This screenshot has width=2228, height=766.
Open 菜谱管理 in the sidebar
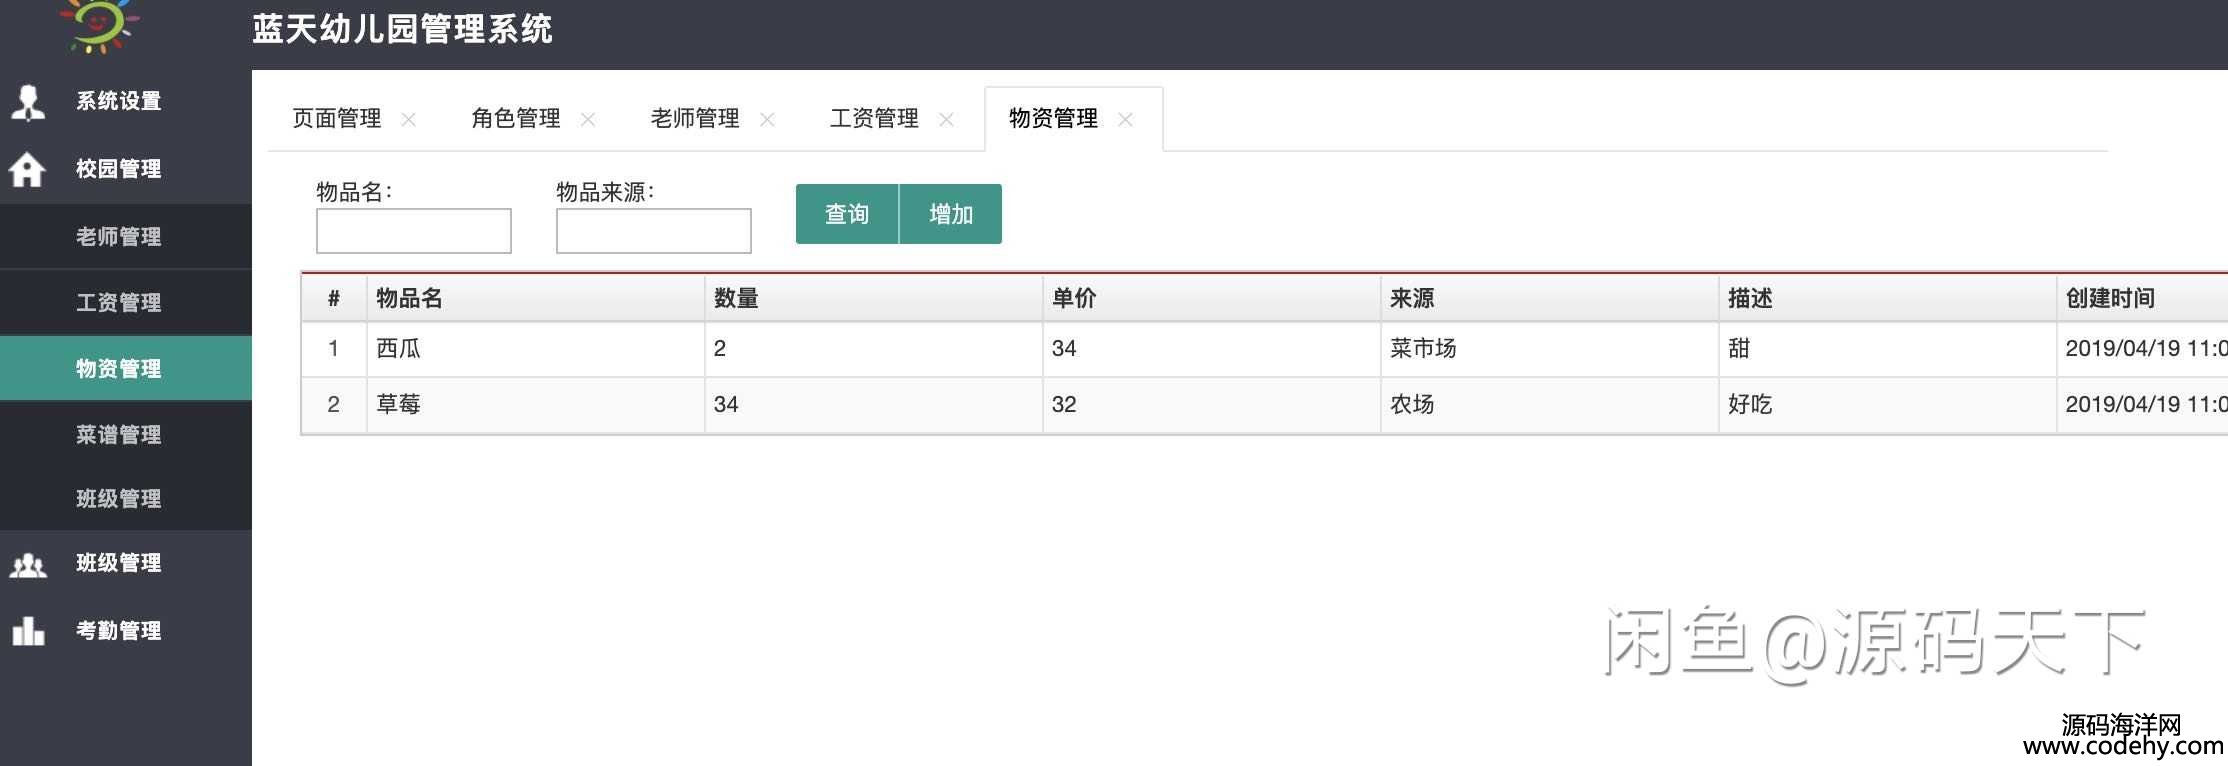[126, 434]
